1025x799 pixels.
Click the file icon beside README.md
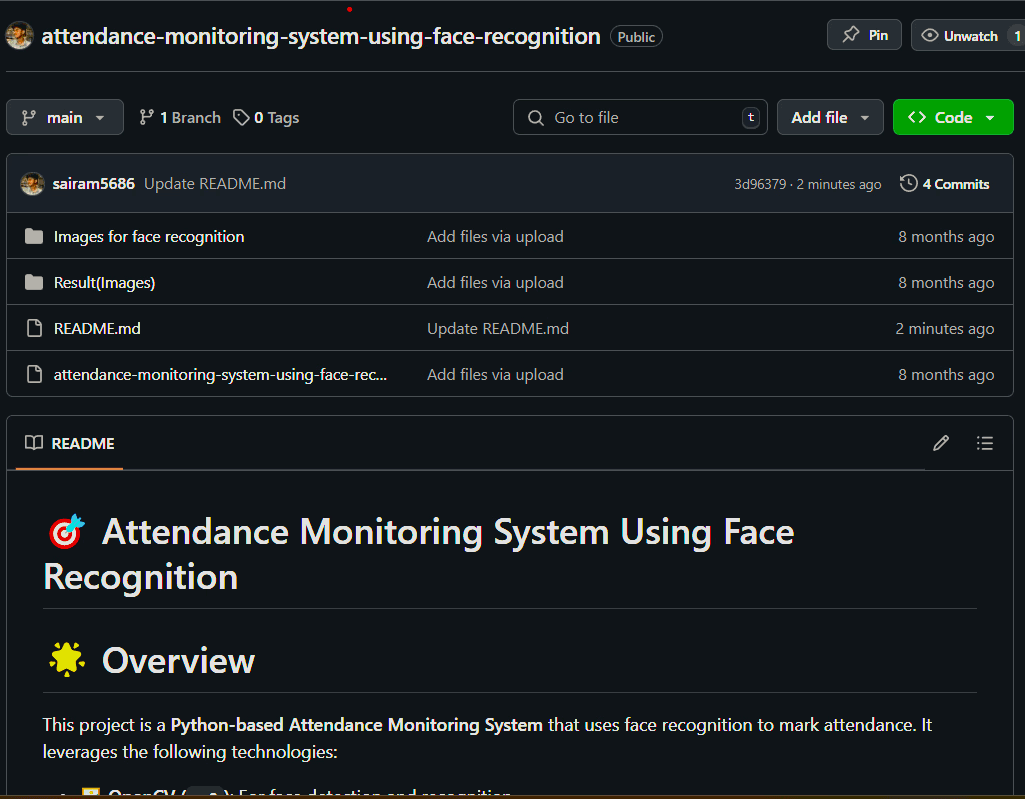click(34, 328)
